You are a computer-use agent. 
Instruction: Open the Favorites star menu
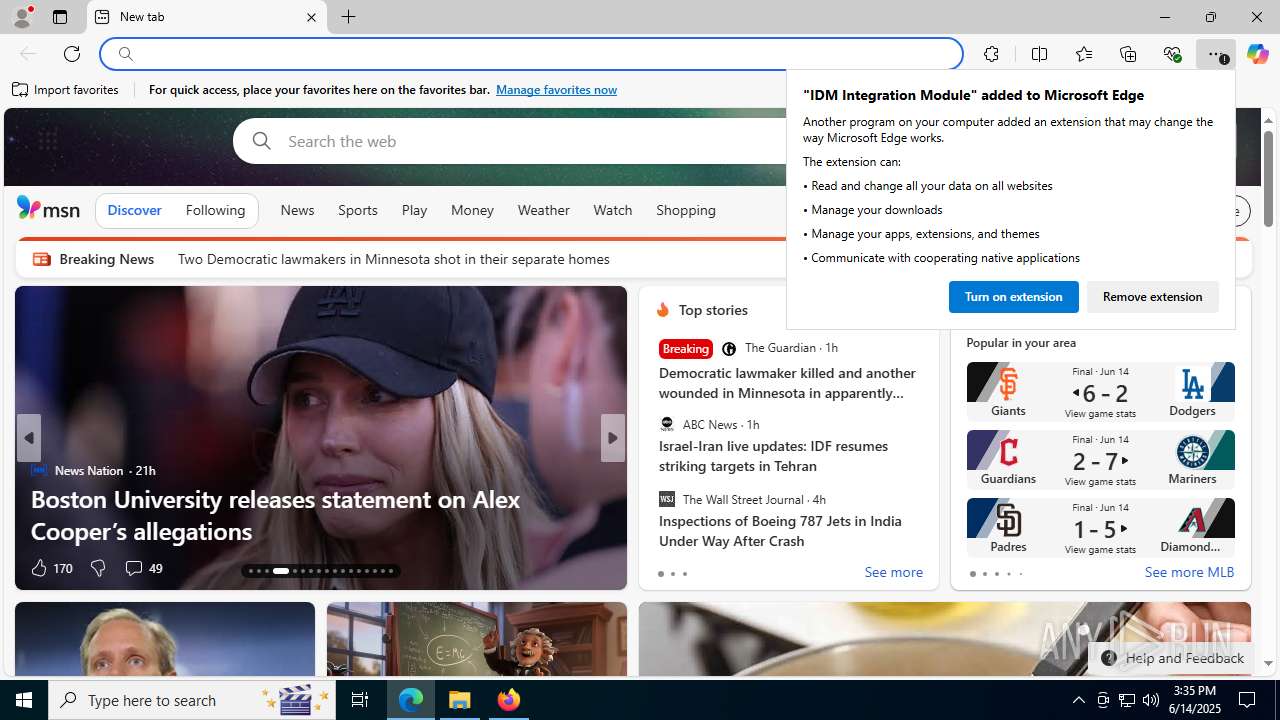tap(1084, 54)
